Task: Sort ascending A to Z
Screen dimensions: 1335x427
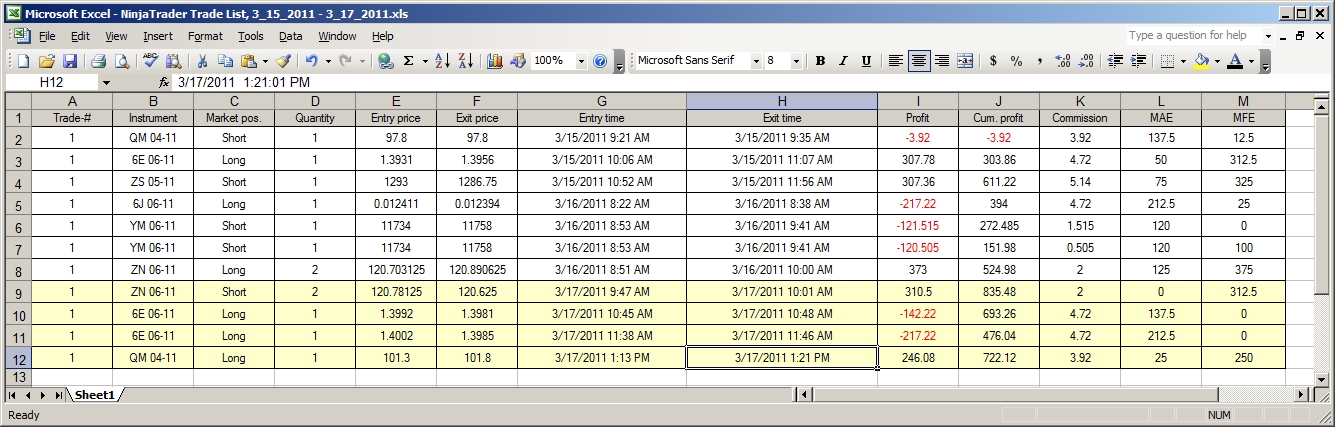Action: (443, 61)
